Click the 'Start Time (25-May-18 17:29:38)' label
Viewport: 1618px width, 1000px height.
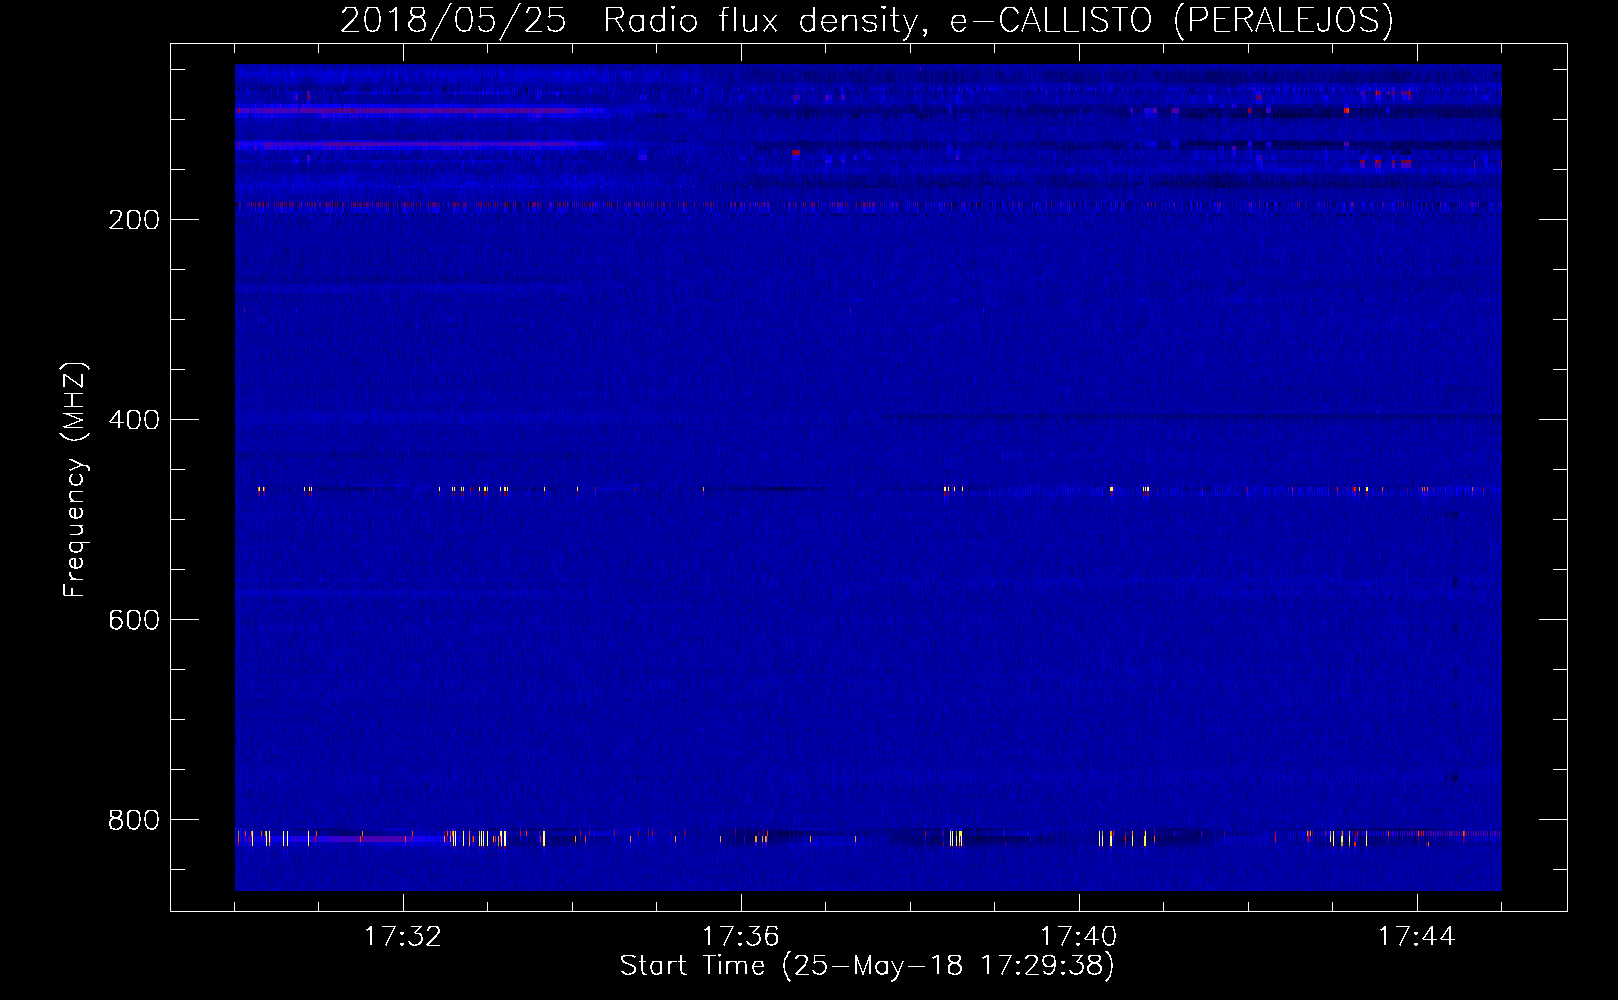click(867, 966)
